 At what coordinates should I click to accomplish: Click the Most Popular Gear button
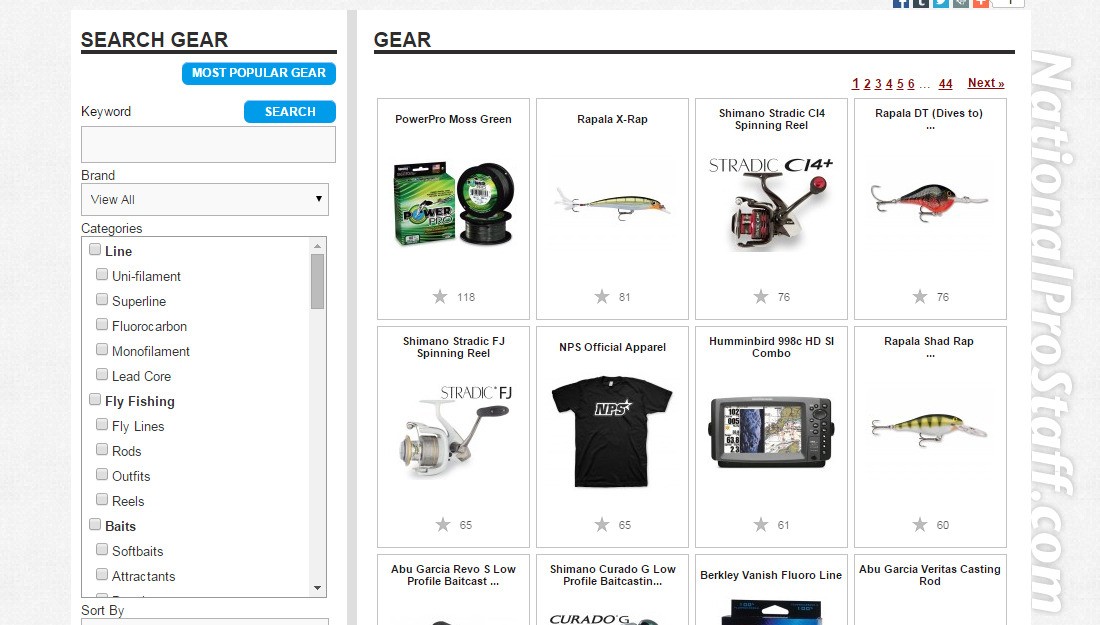pyautogui.click(x=259, y=73)
